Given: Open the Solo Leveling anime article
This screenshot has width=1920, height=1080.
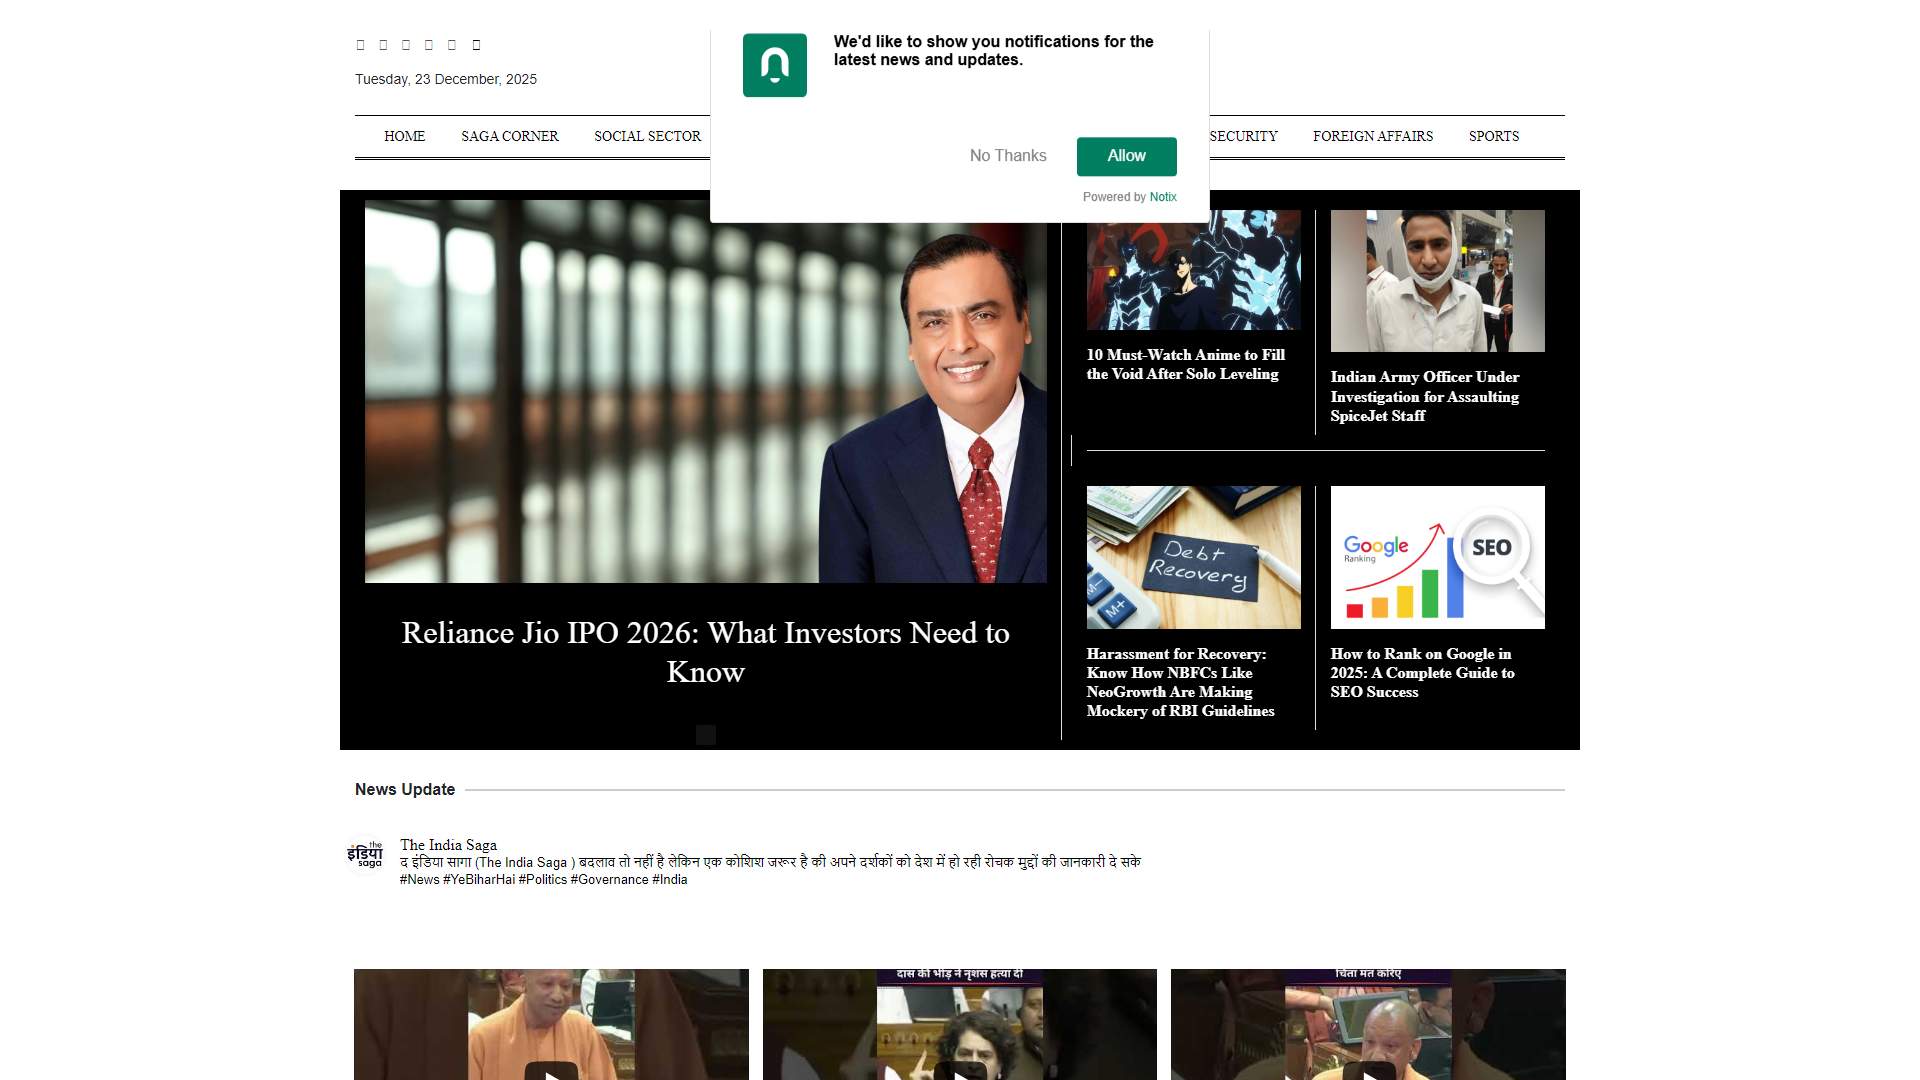Looking at the screenshot, I should [1186, 364].
